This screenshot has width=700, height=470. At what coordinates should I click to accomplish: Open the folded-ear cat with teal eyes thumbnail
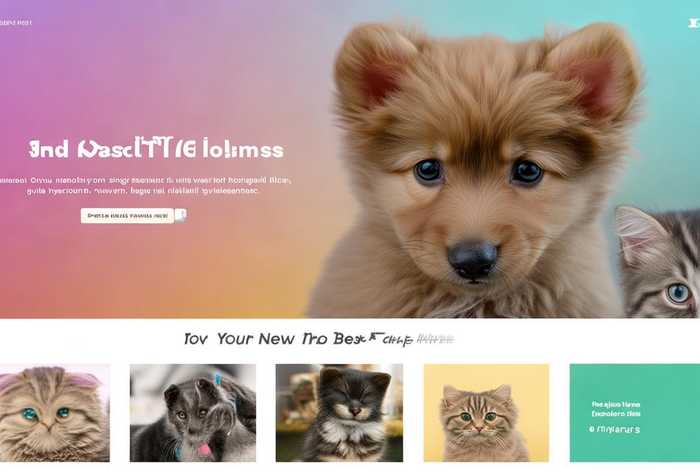click(x=54, y=413)
